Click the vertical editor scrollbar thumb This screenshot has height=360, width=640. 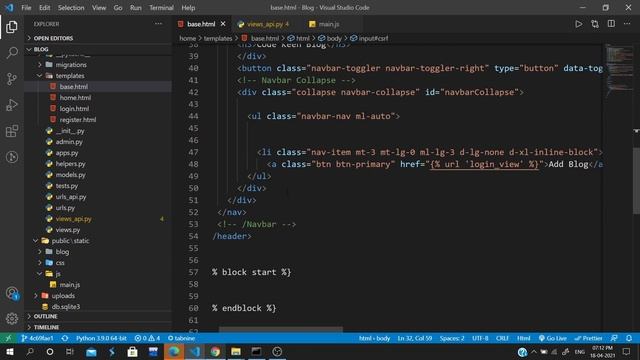click(636, 180)
